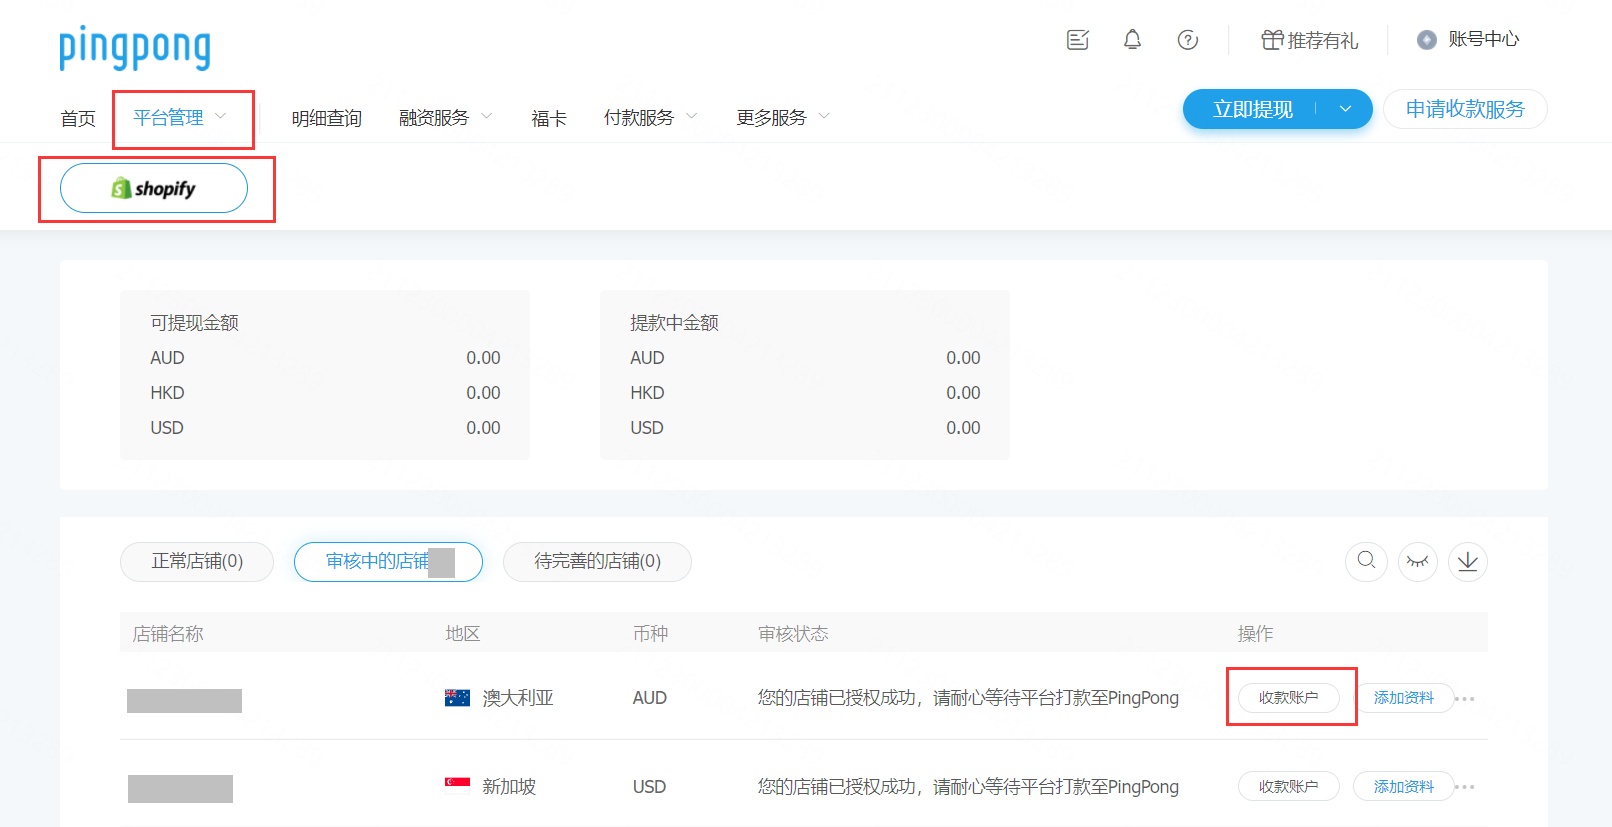
Task: Click the 审核状态 column header
Action: click(793, 634)
